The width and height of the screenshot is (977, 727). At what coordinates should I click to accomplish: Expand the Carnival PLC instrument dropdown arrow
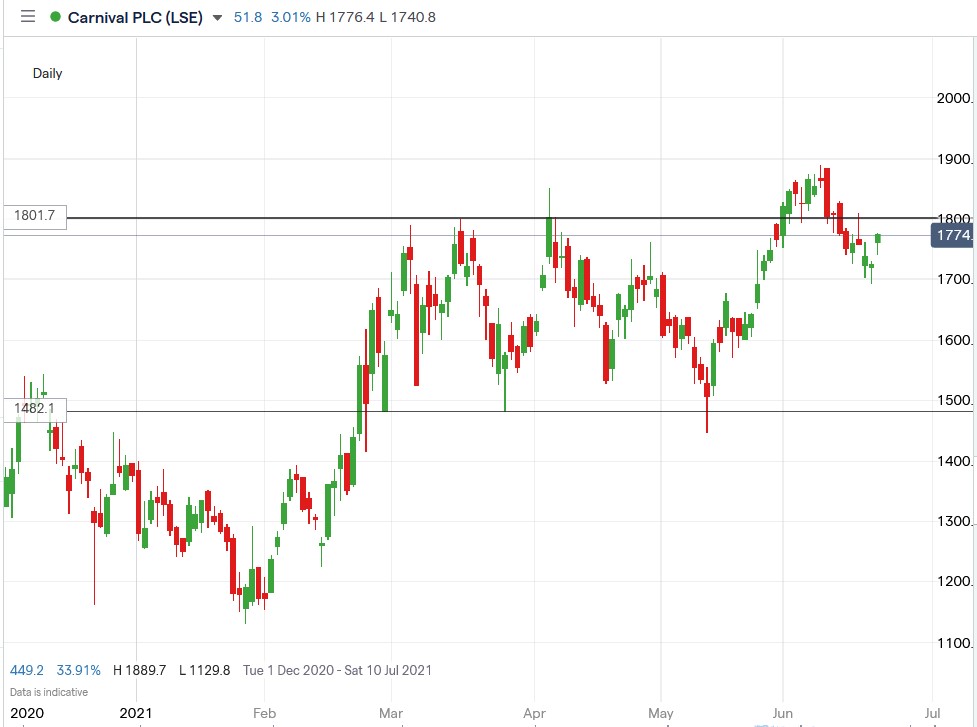pos(217,17)
